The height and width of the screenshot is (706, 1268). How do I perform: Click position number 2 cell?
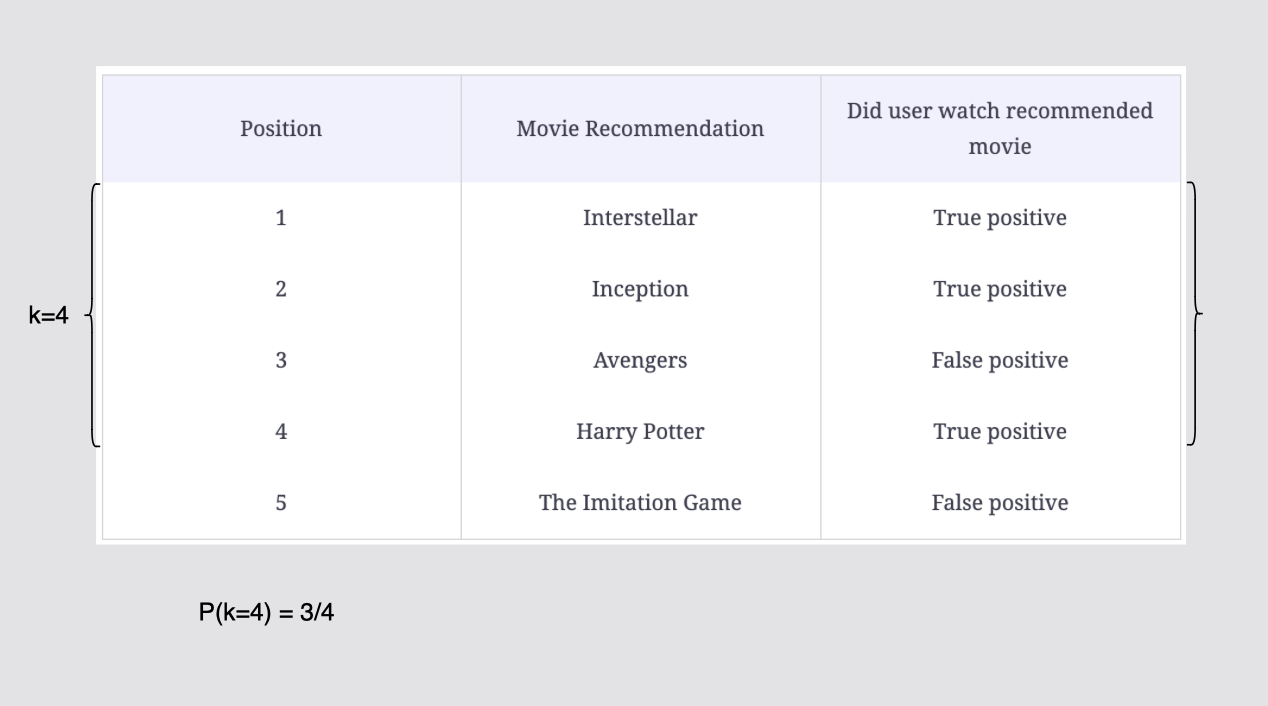281,289
